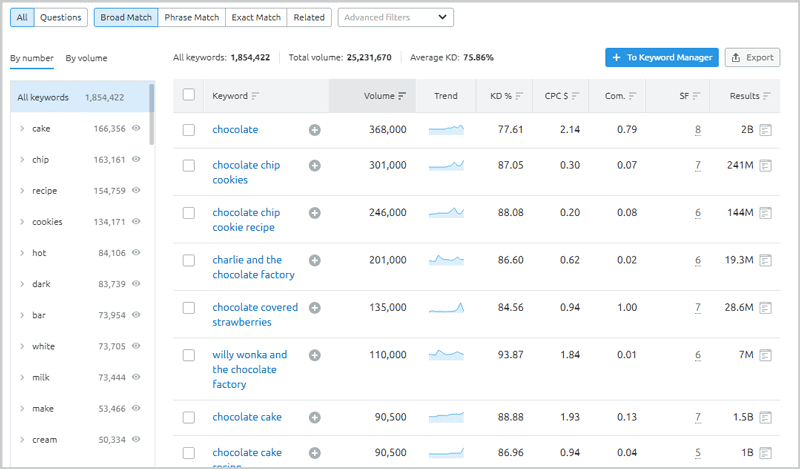The image size is (800, 469).
Task: Sort by Volume column filter icon
Action: (402, 96)
